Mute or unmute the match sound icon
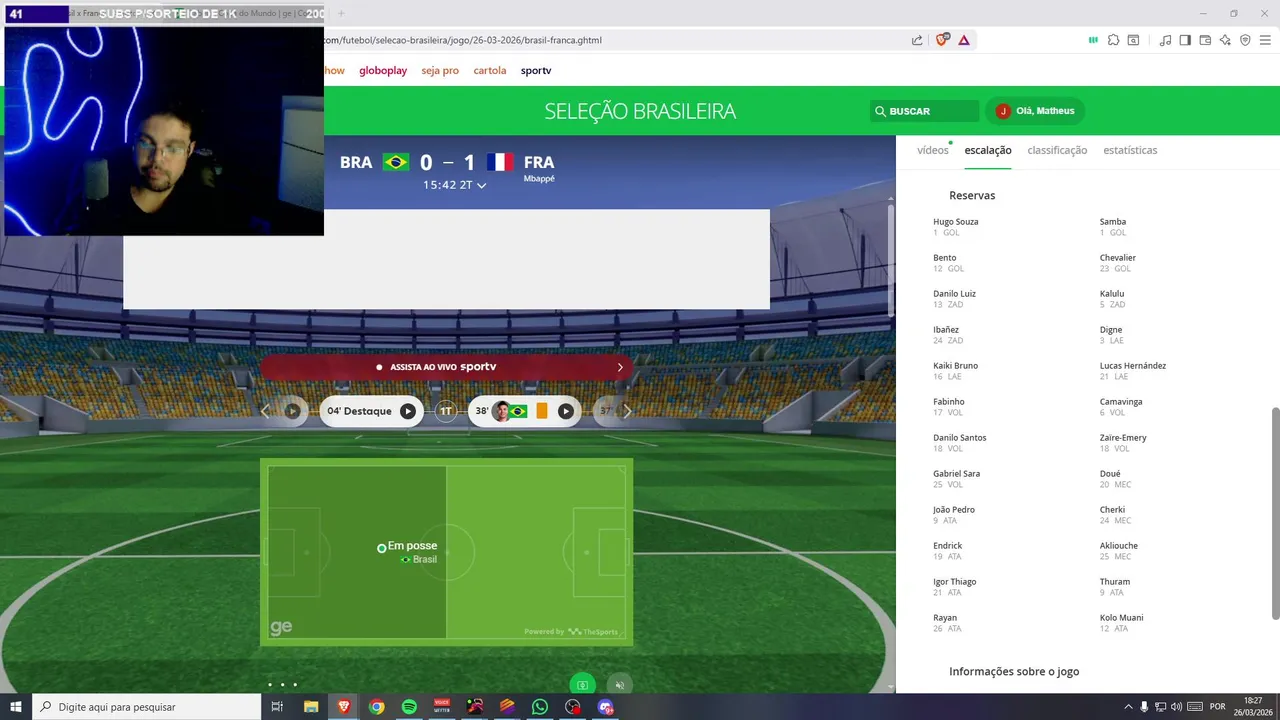The width and height of the screenshot is (1280, 720). click(620, 685)
